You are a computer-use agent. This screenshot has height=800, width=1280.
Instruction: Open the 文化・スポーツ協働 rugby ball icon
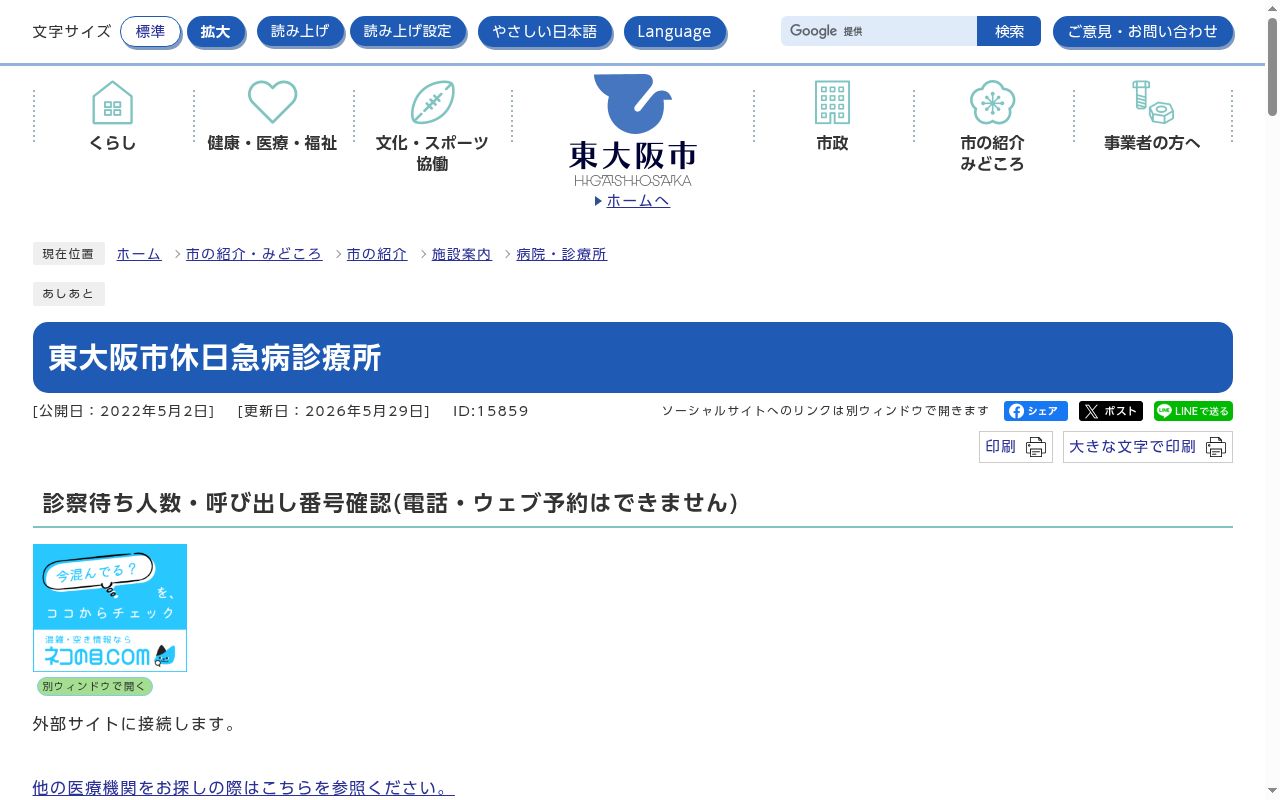tap(432, 102)
